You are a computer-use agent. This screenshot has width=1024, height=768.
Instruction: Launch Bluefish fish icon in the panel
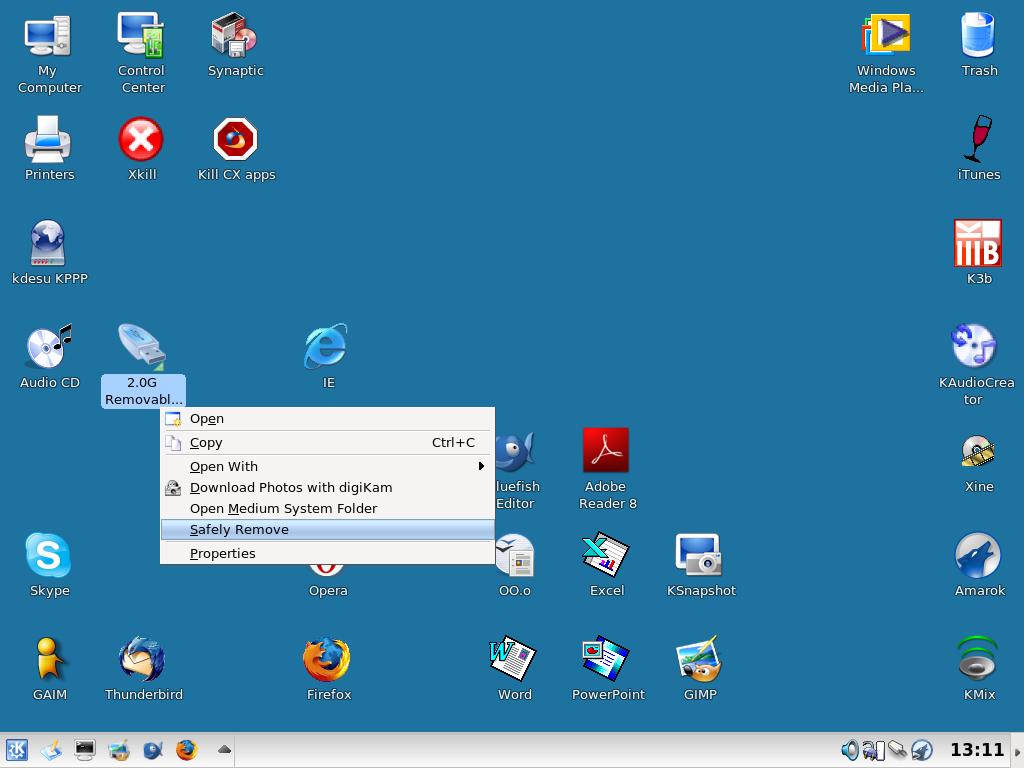coord(153,750)
